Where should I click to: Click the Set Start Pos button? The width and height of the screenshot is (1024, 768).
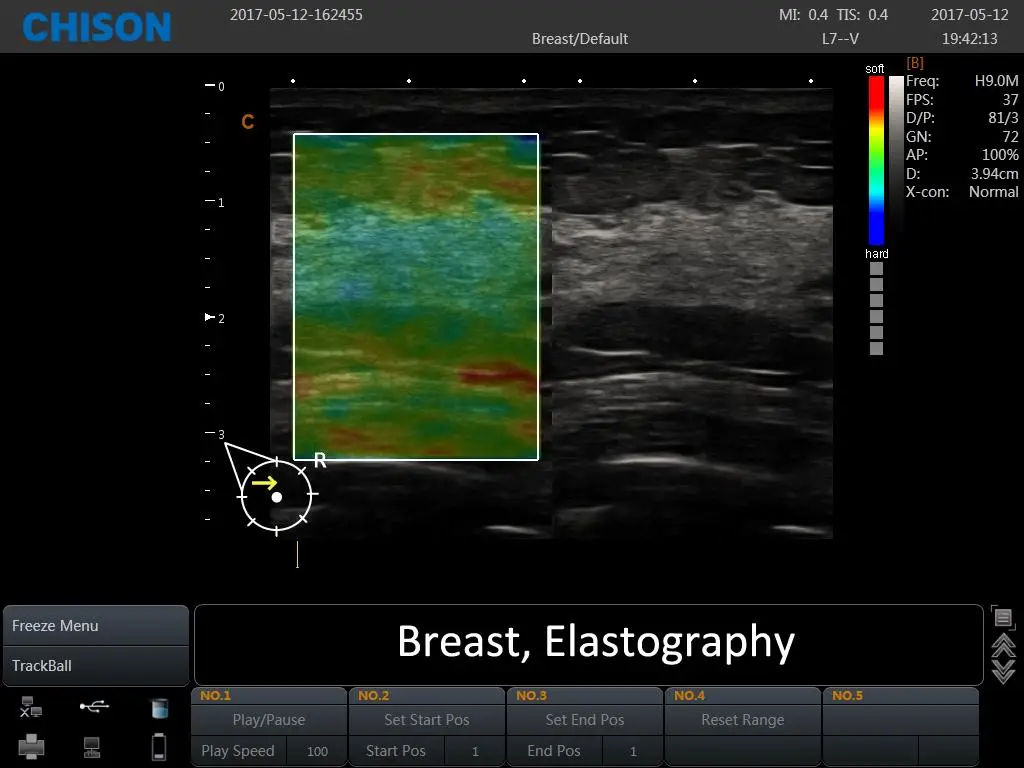(426, 719)
